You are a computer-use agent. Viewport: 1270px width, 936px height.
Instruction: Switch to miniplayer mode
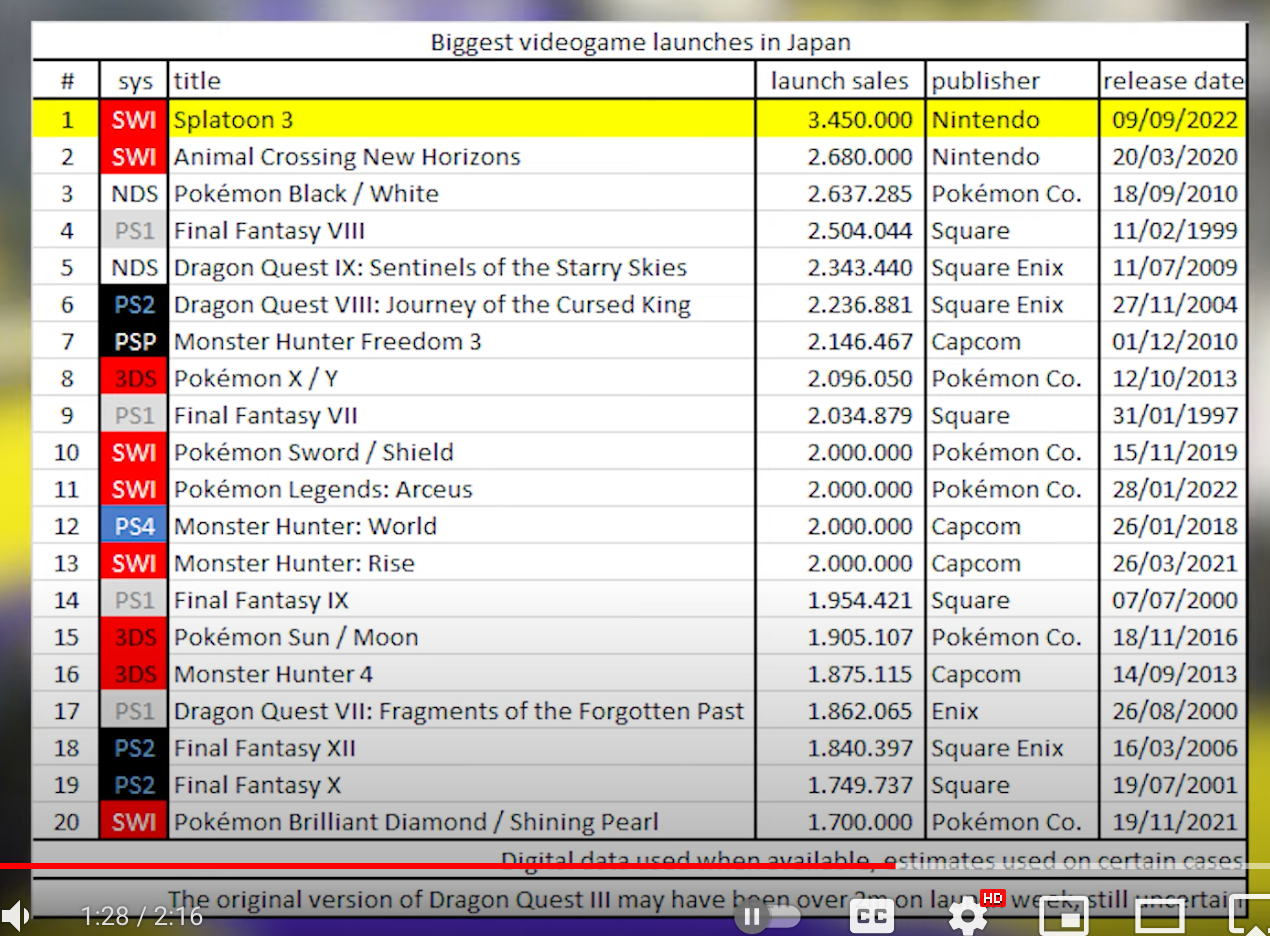pos(1065,916)
